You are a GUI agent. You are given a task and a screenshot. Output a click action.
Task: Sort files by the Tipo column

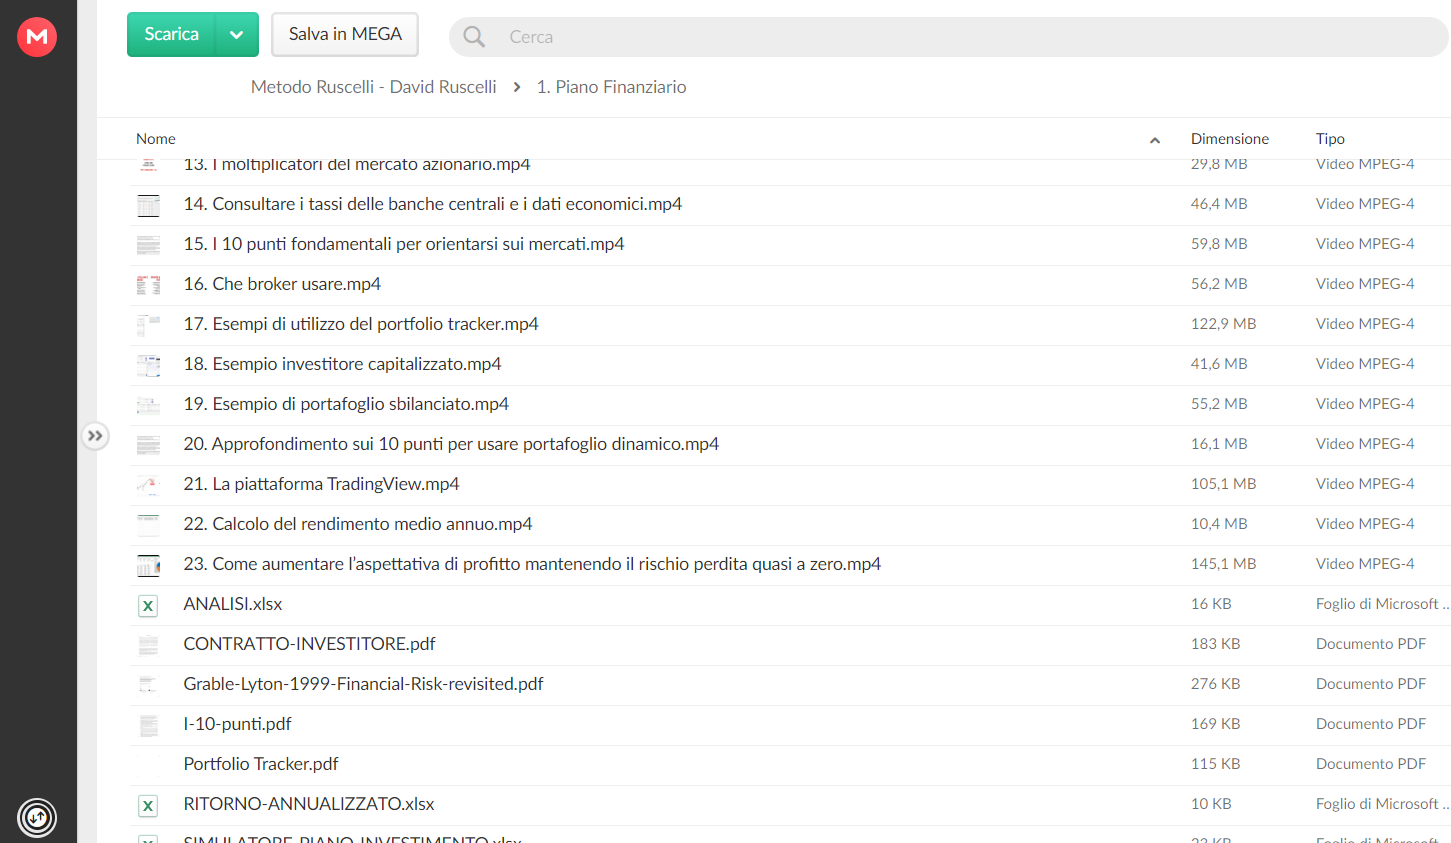coord(1330,139)
